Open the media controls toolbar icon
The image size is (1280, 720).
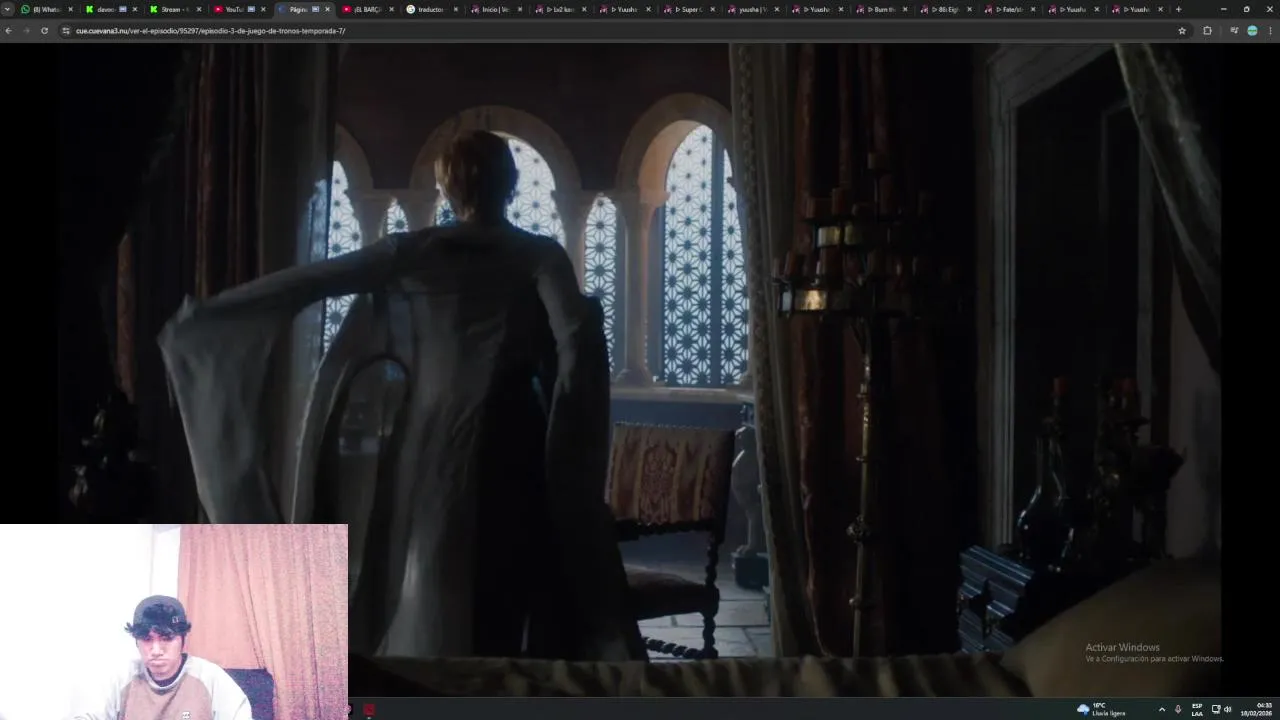[x=1235, y=31]
